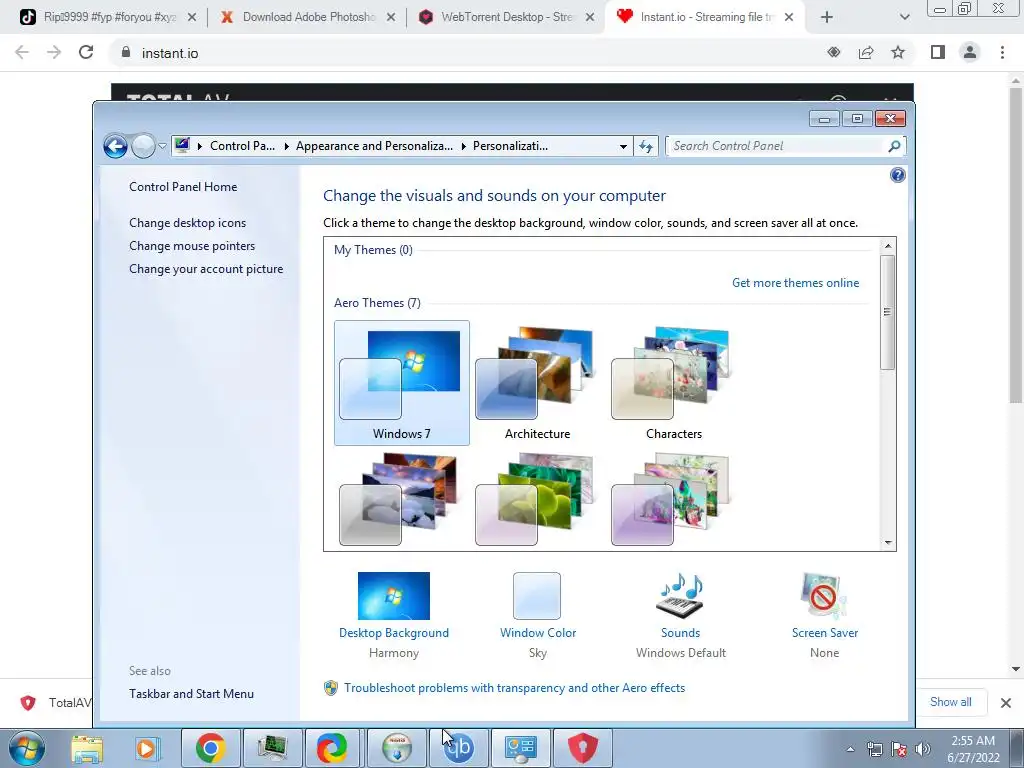
Task: Open Change desktop icons link
Action: point(187,223)
